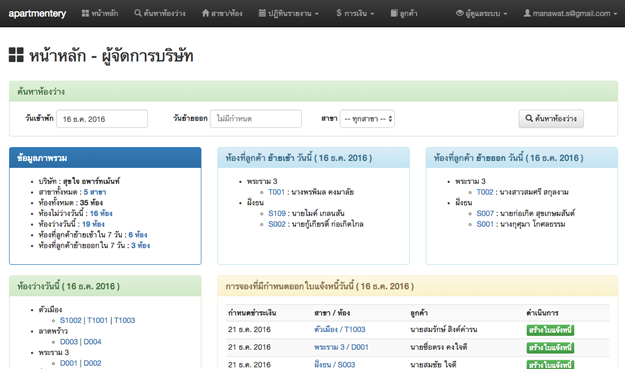This screenshot has width=625, height=369.
Task: Open หน้าหลัก grid icon in navbar
Action: 85,13
